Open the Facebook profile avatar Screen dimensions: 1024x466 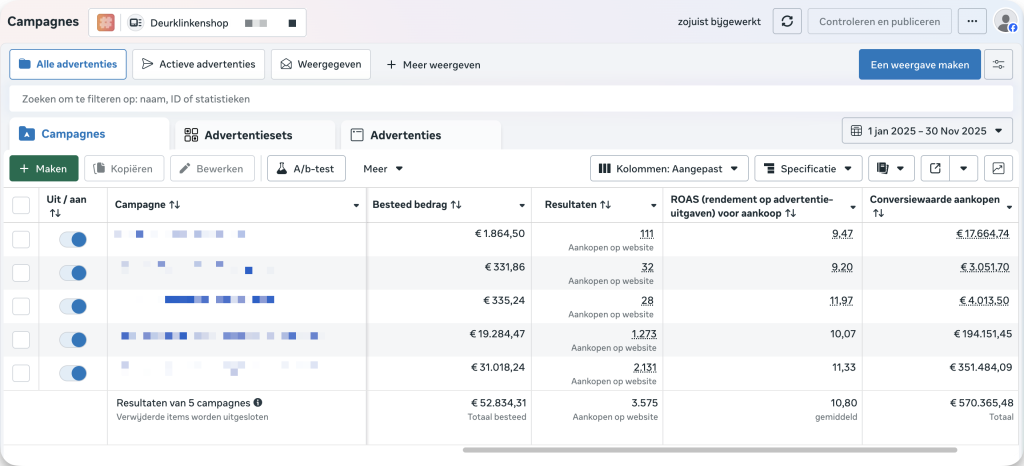point(1005,21)
